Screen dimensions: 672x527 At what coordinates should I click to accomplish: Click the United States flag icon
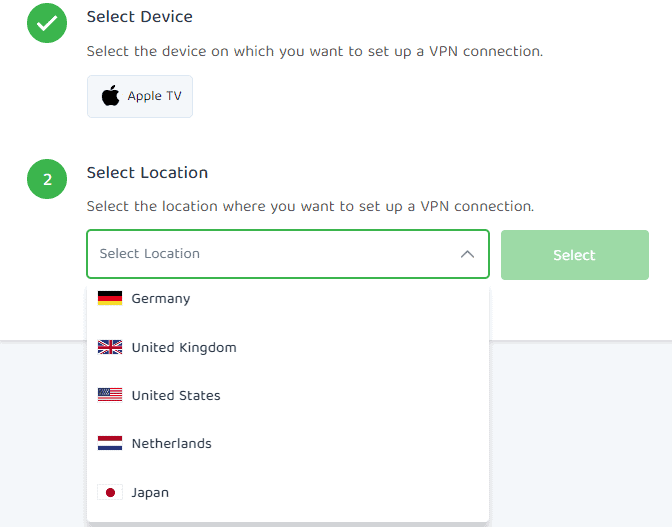[110, 395]
